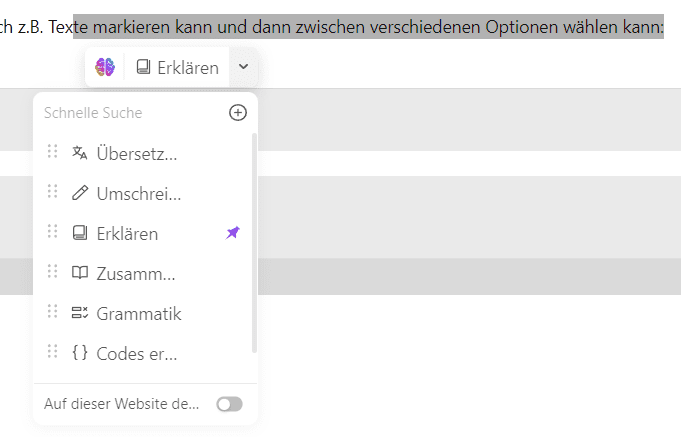Click the book icon beside Erklären button
This screenshot has width=681, height=437.
coord(143,67)
